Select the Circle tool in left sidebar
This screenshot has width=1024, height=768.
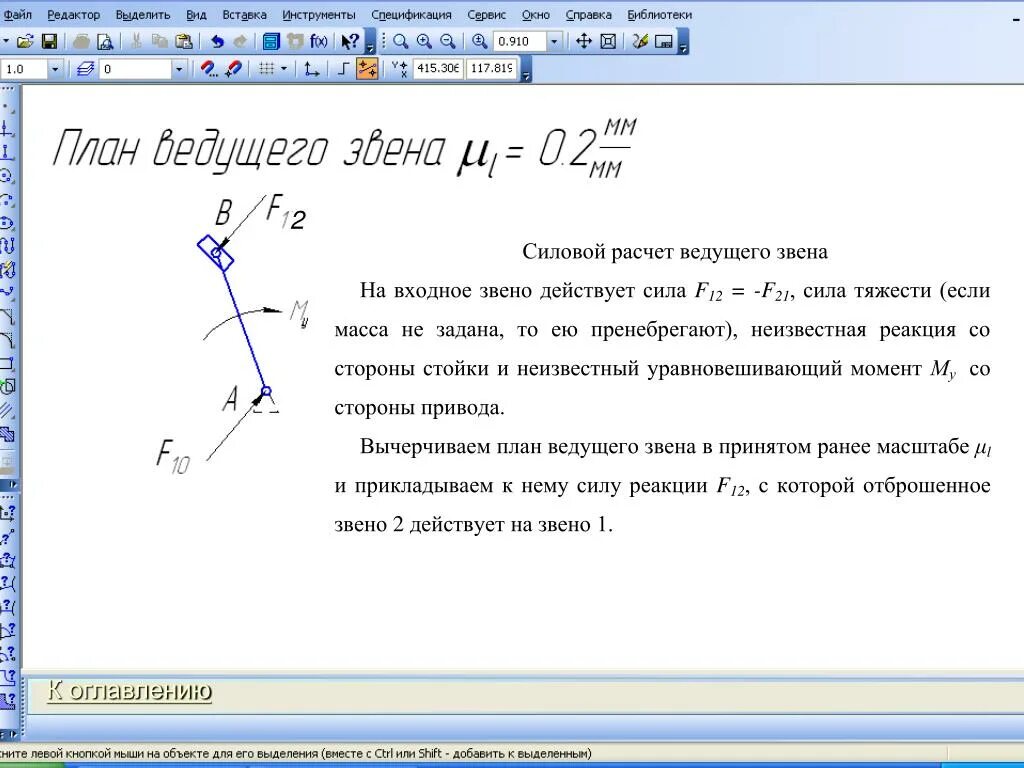tap(7, 176)
